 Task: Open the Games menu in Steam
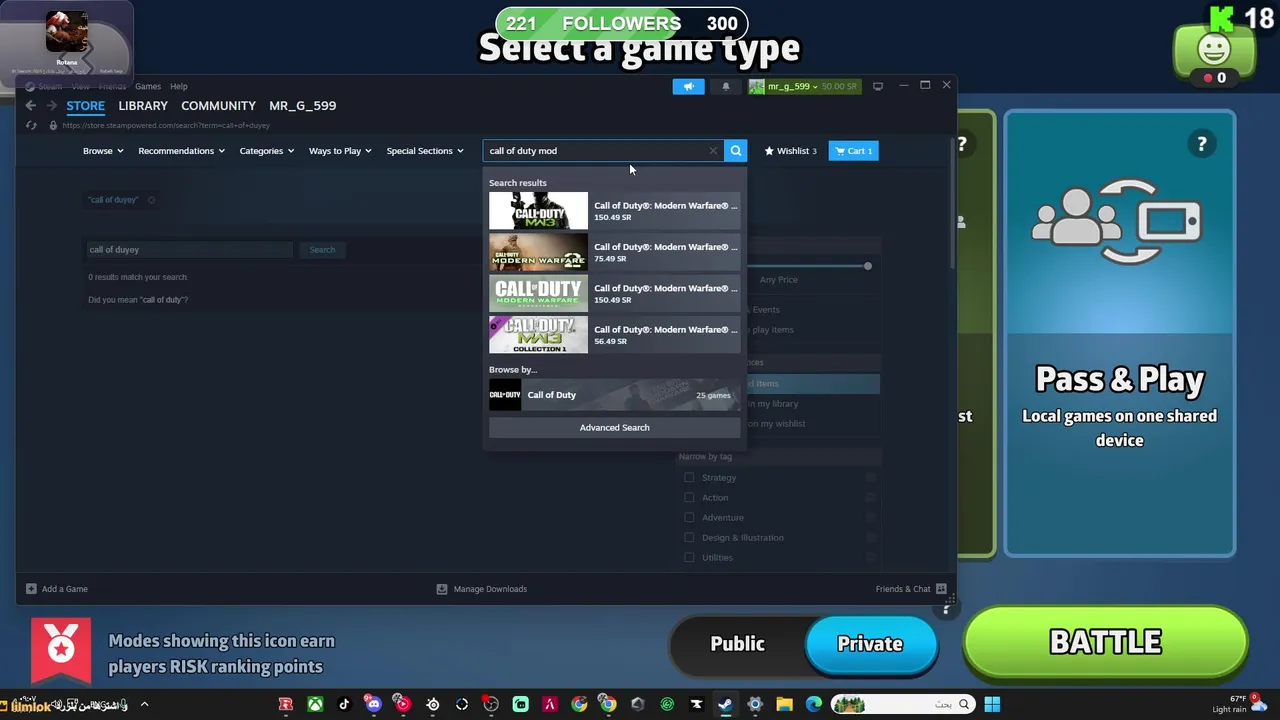coord(148,87)
